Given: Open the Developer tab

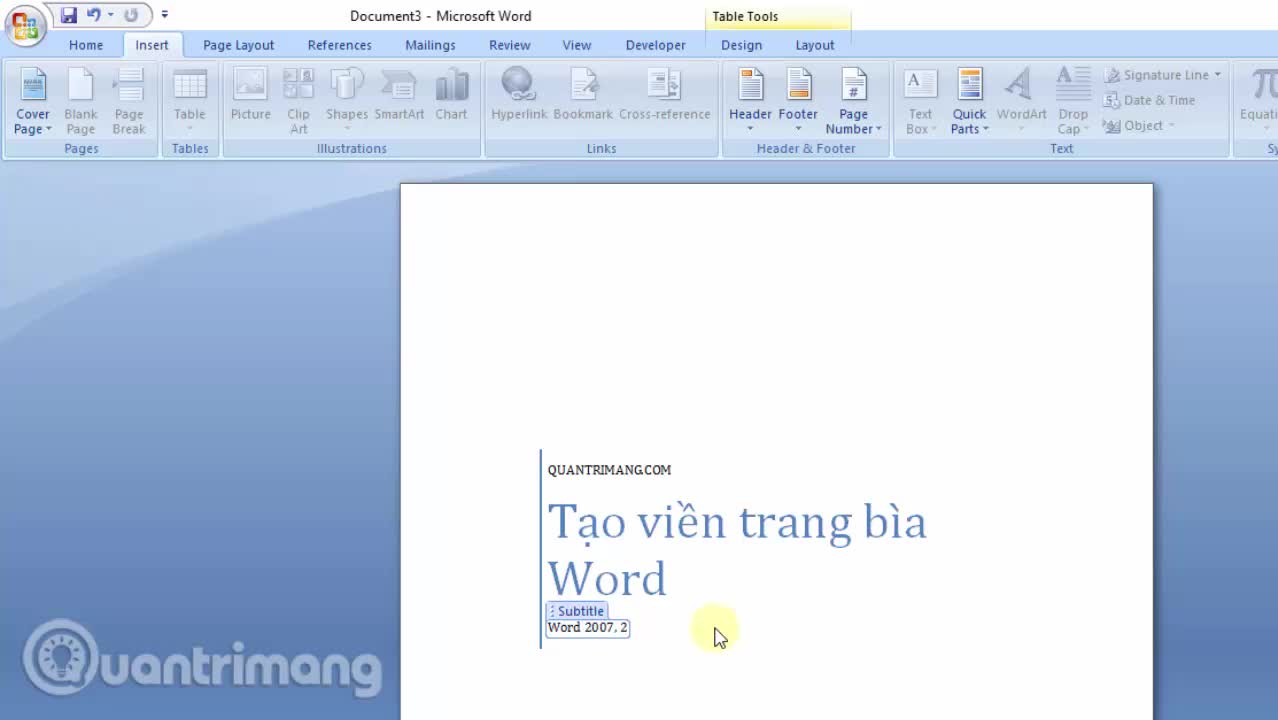Looking at the screenshot, I should click(655, 45).
